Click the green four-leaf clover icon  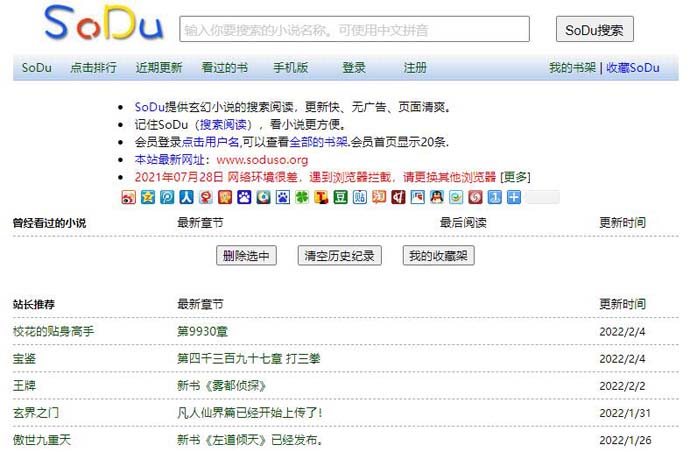click(x=302, y=197)
